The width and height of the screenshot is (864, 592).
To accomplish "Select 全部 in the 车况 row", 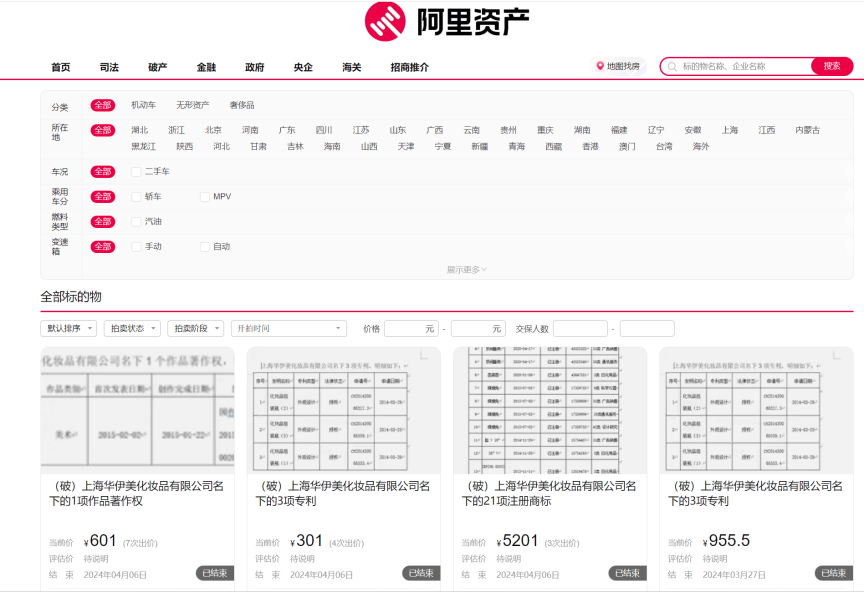I will tap(103, 172).
